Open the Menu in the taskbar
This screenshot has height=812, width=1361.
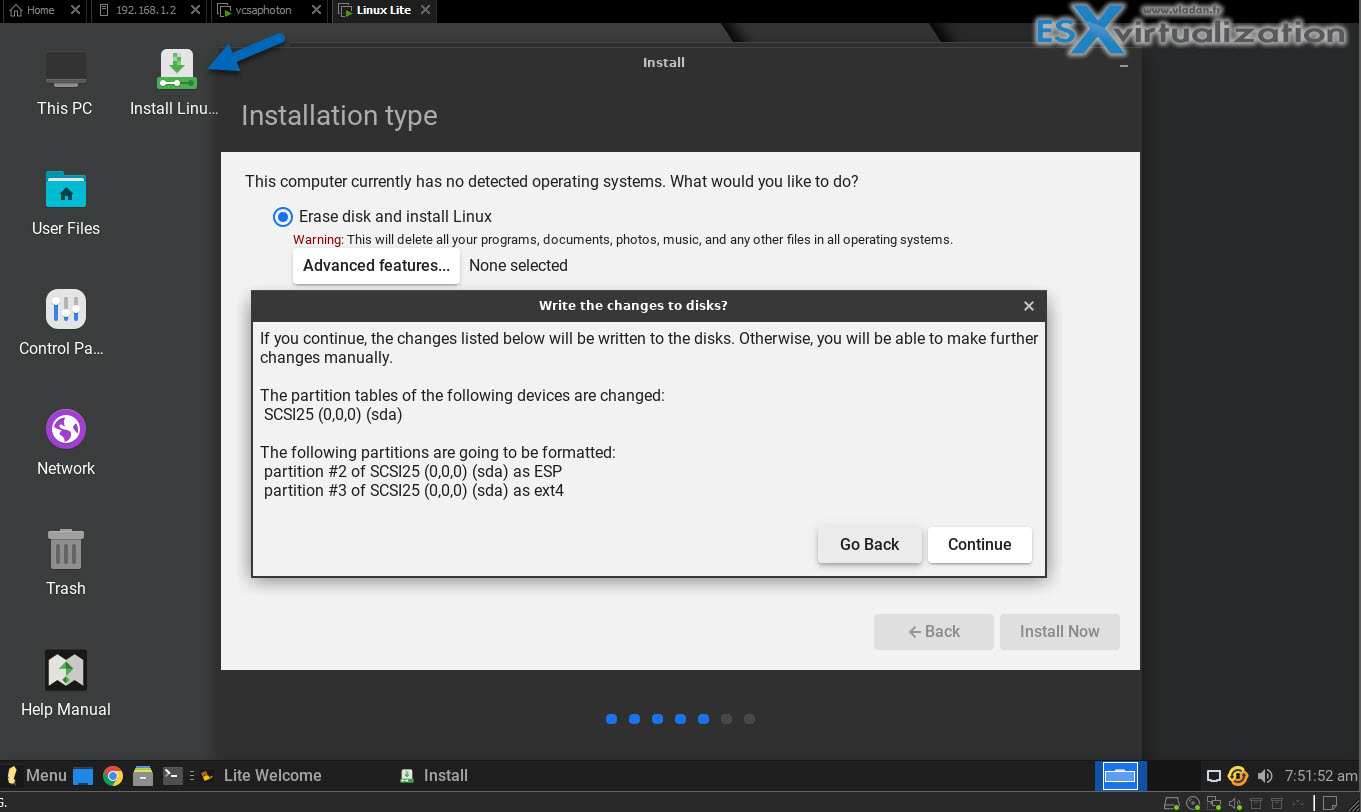pos(37,775)
